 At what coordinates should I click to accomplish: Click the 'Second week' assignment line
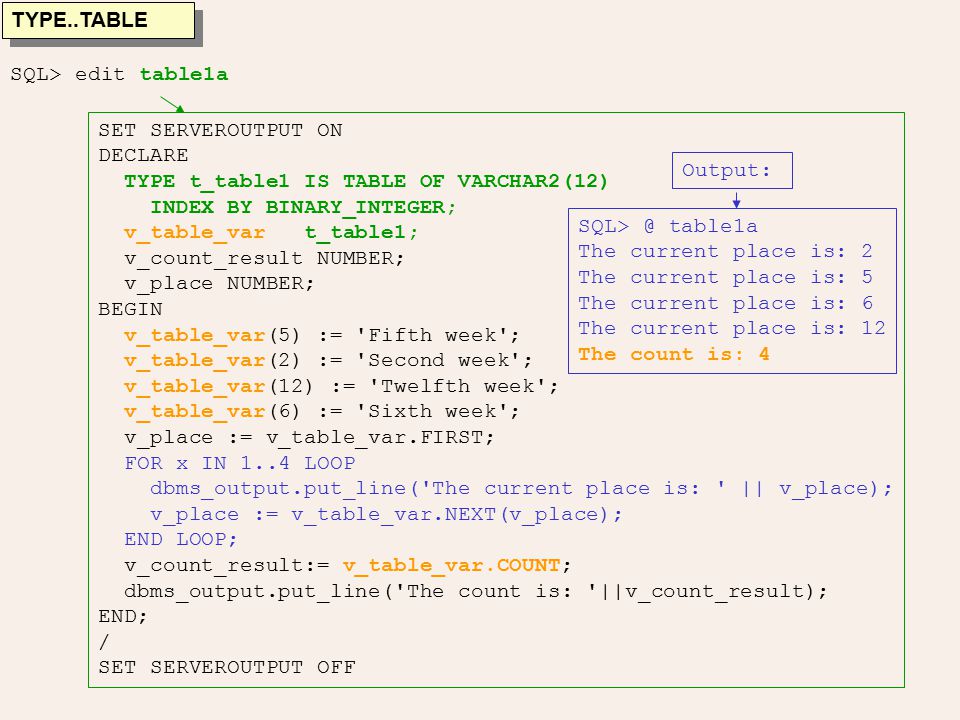(x=328, y=361)
